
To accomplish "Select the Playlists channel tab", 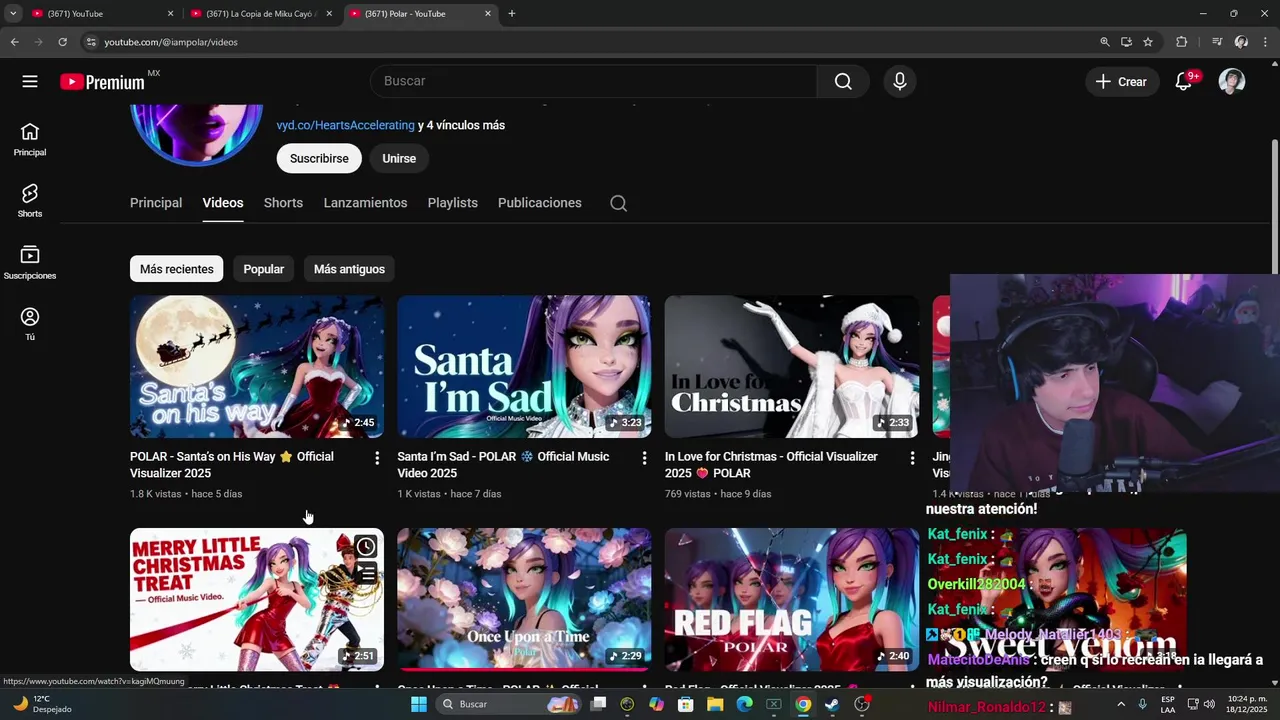I will pos(452,203).
